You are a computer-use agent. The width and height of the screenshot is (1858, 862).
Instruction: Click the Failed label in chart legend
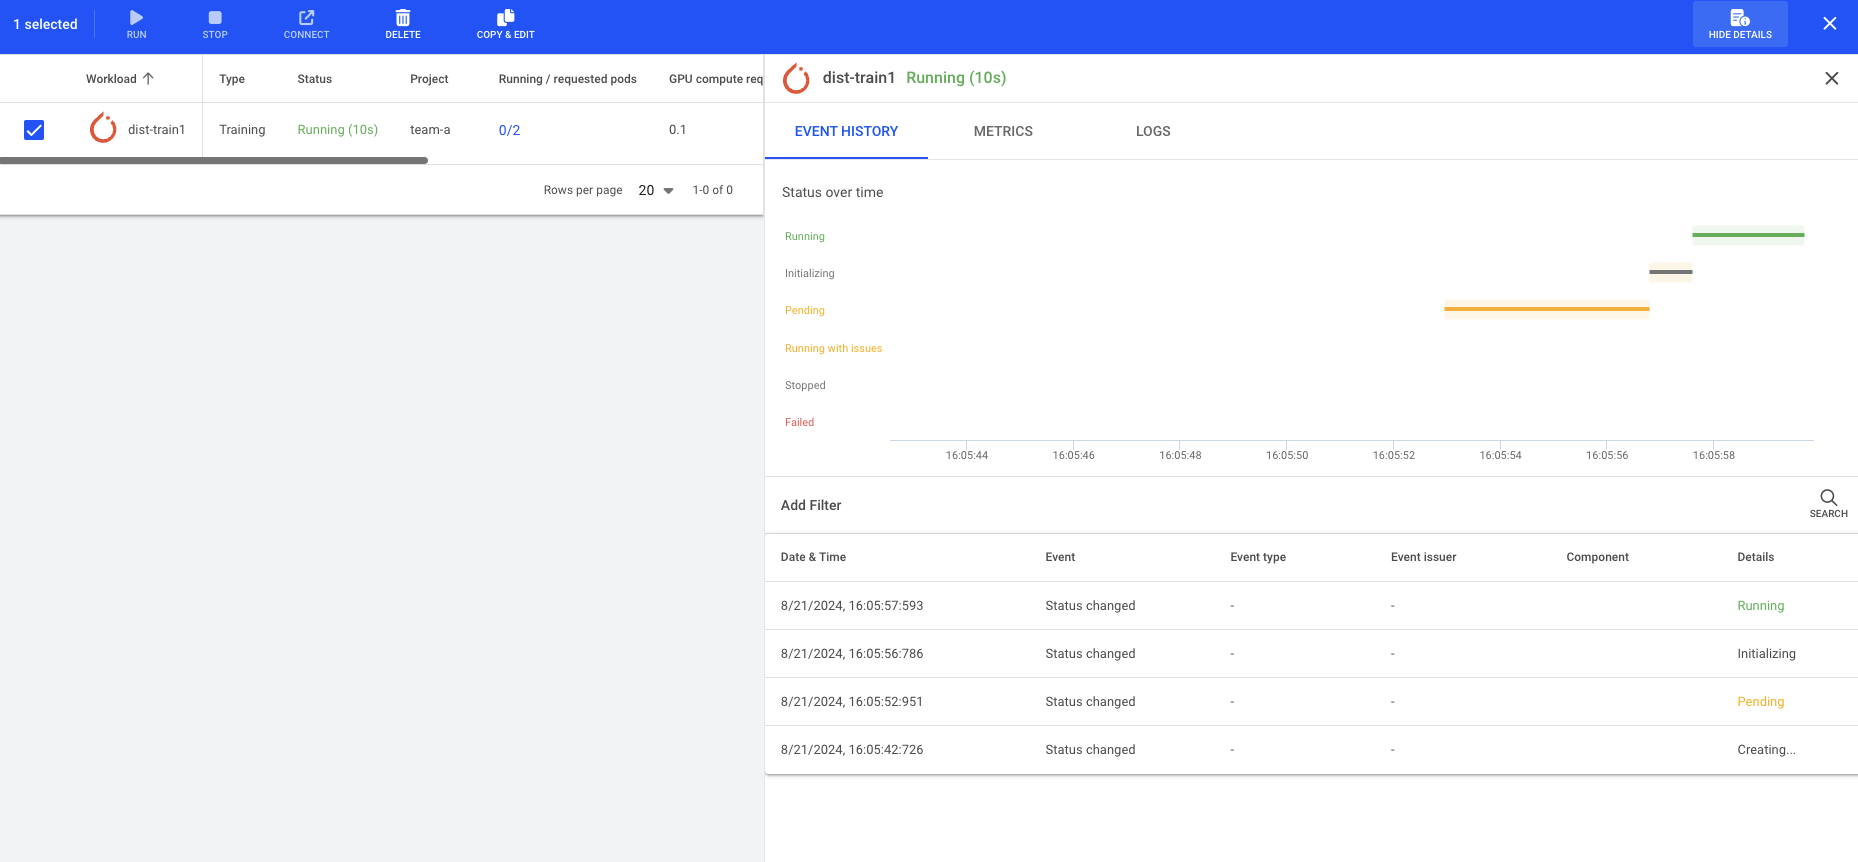tap(799, 422)
